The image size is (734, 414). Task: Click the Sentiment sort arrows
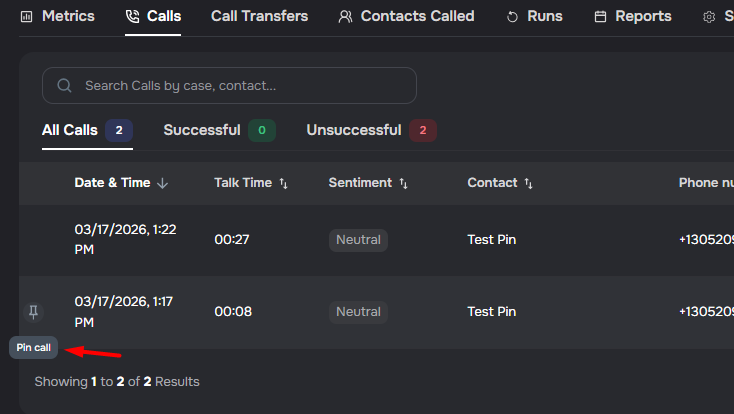404,183
